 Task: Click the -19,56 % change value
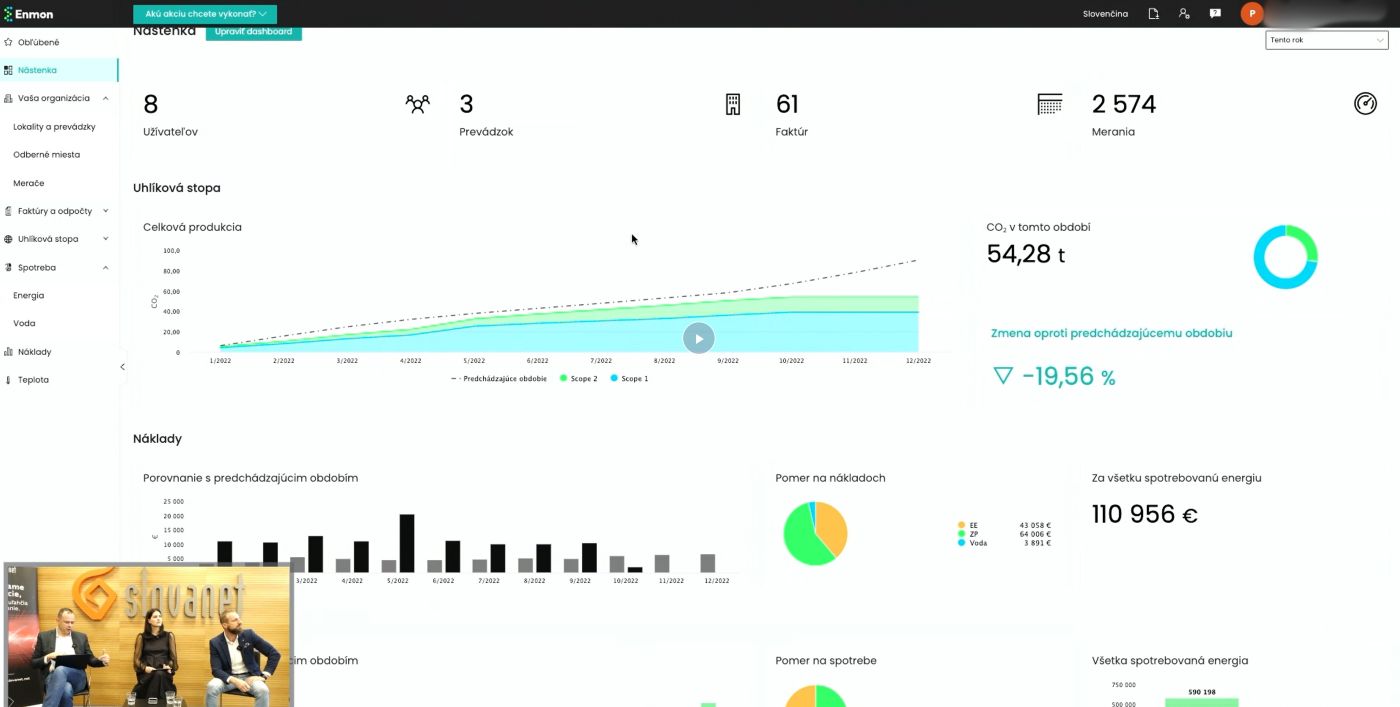(1068, 377)
